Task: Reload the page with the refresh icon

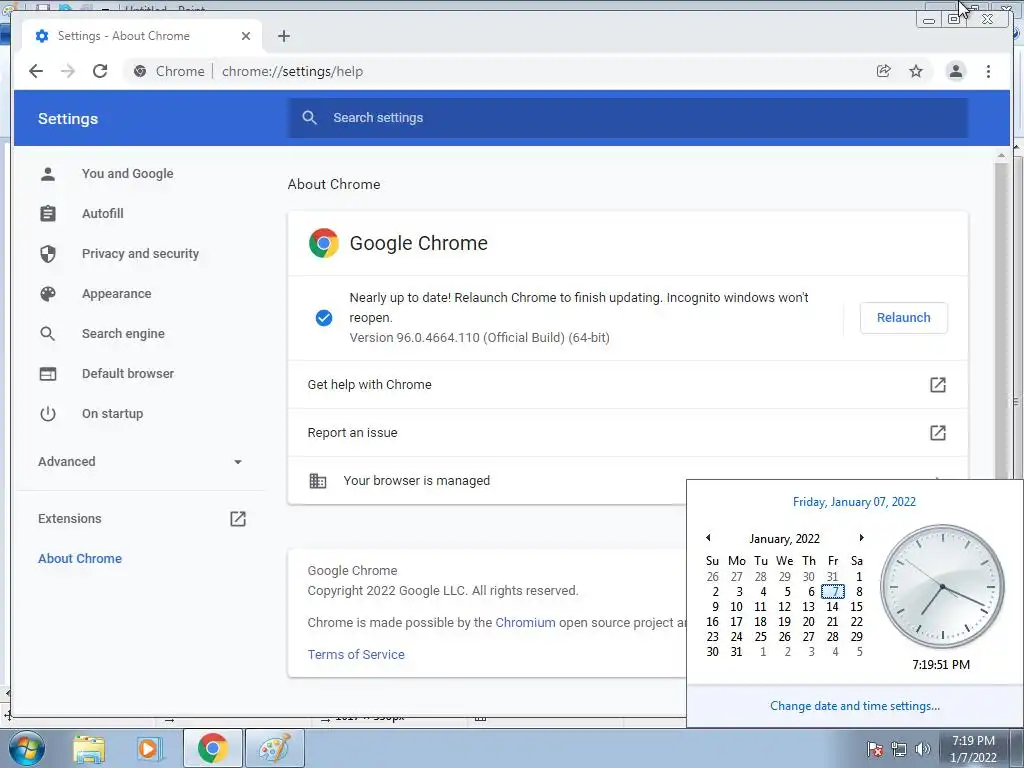Action: click(100, 71)
